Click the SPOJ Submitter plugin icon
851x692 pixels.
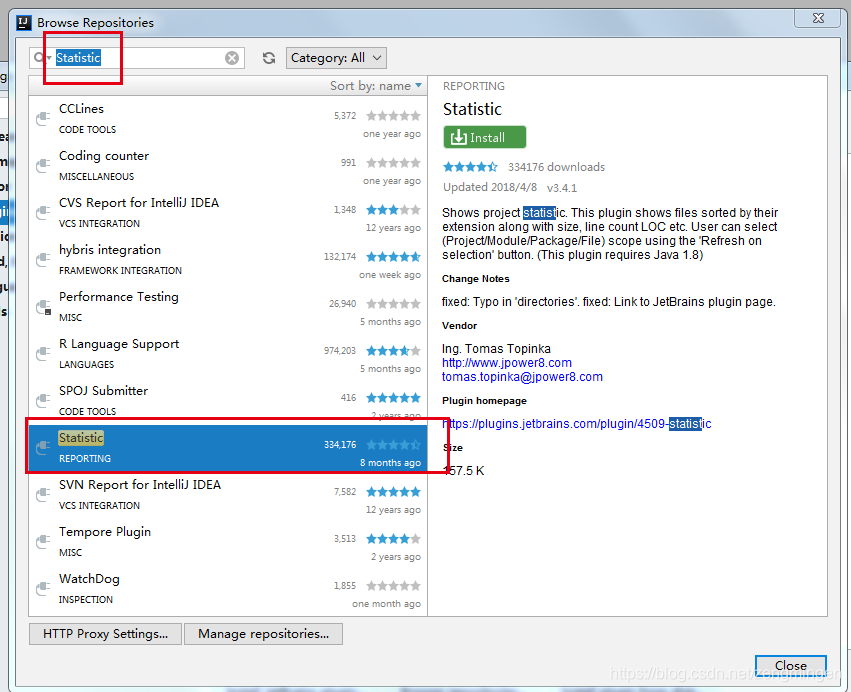[43, 401]
